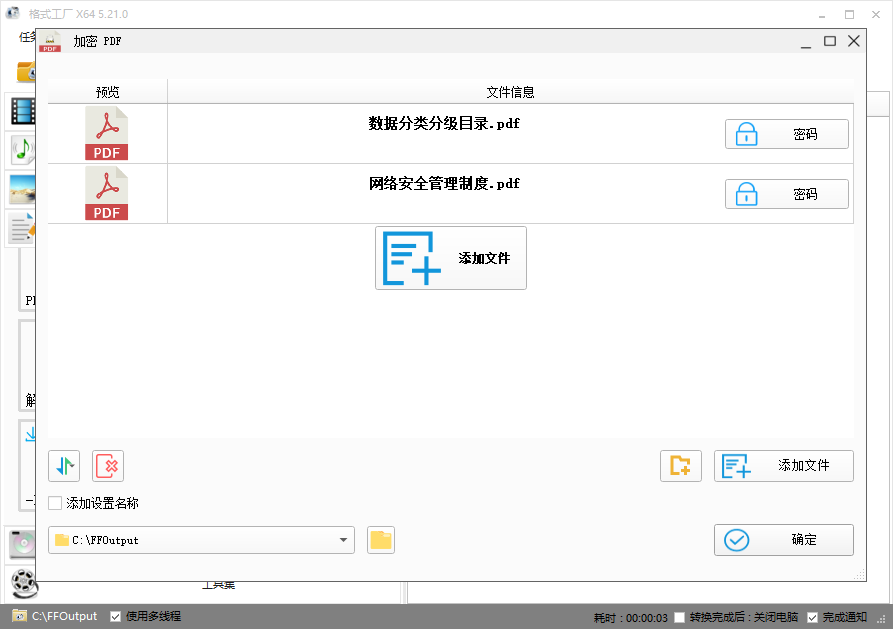Enable the 添加设置名称 checkbox

55,503
